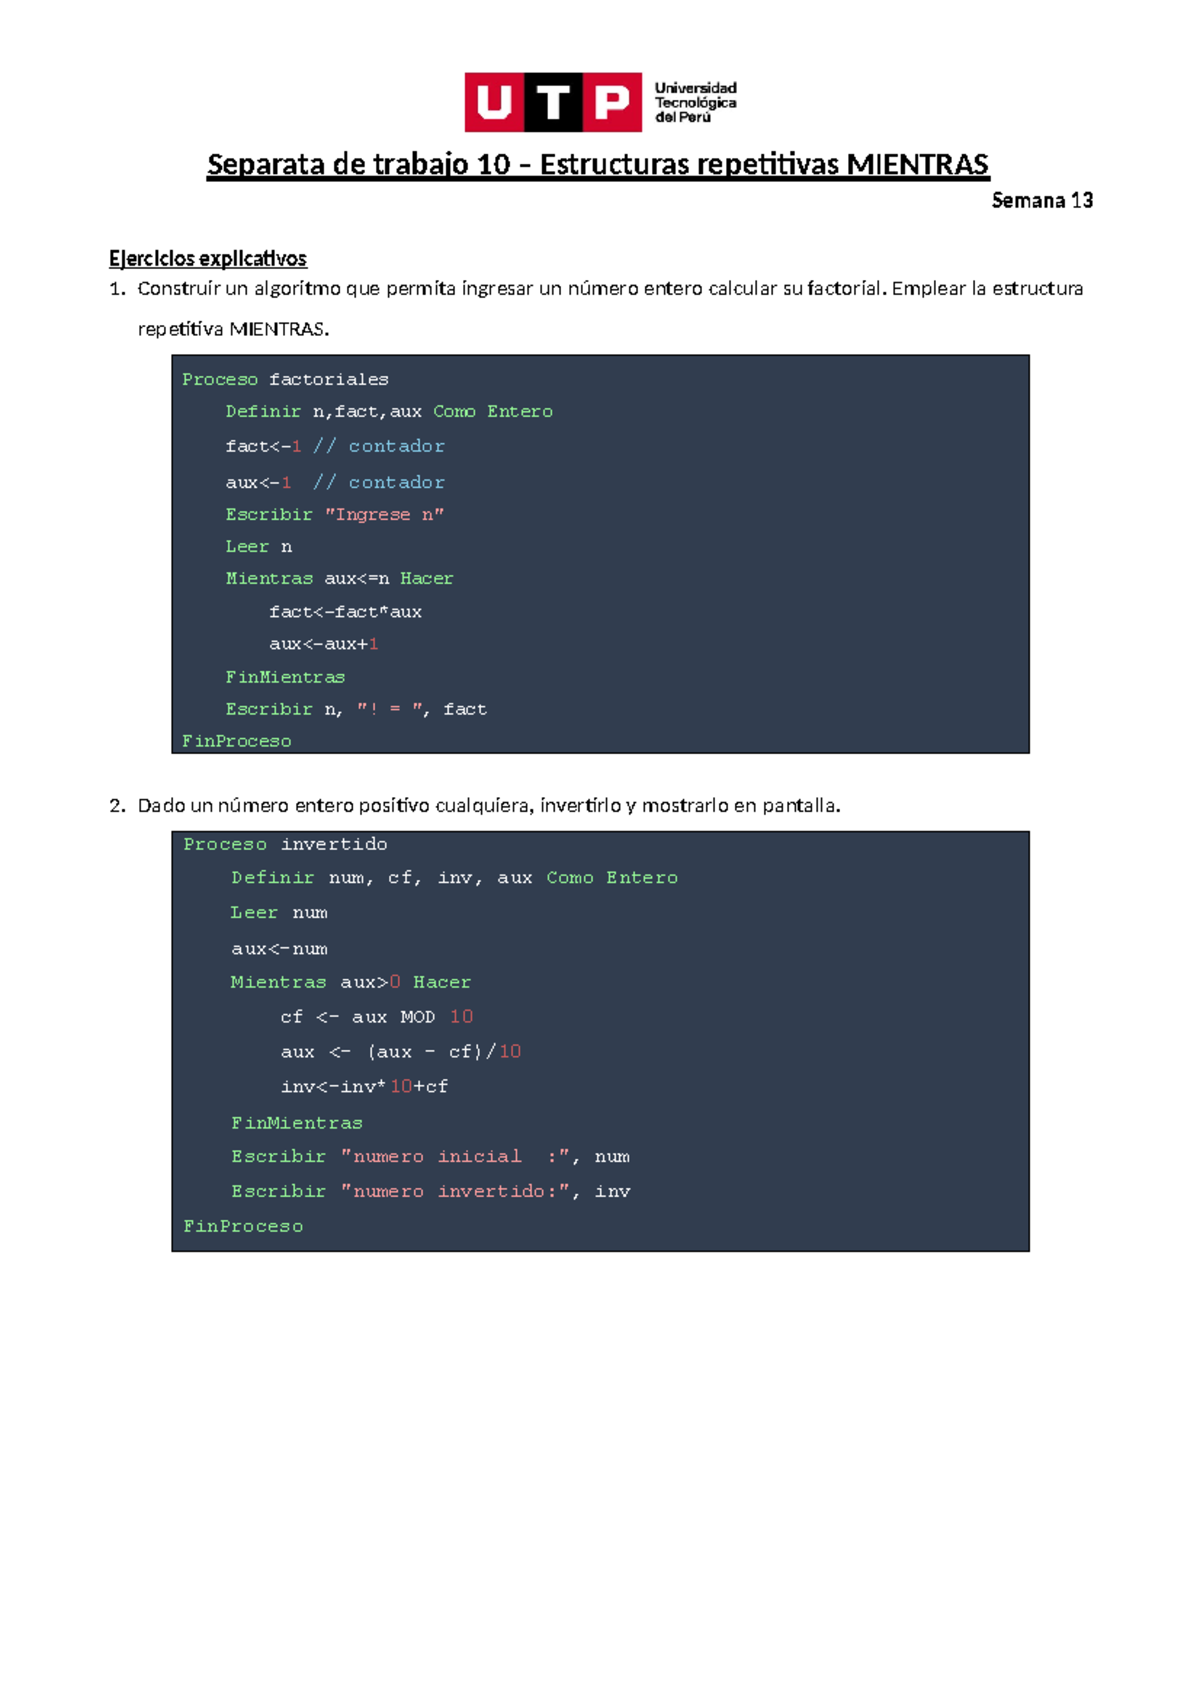Click the inv<-inv*10+cf code line

click(364, 1087)
